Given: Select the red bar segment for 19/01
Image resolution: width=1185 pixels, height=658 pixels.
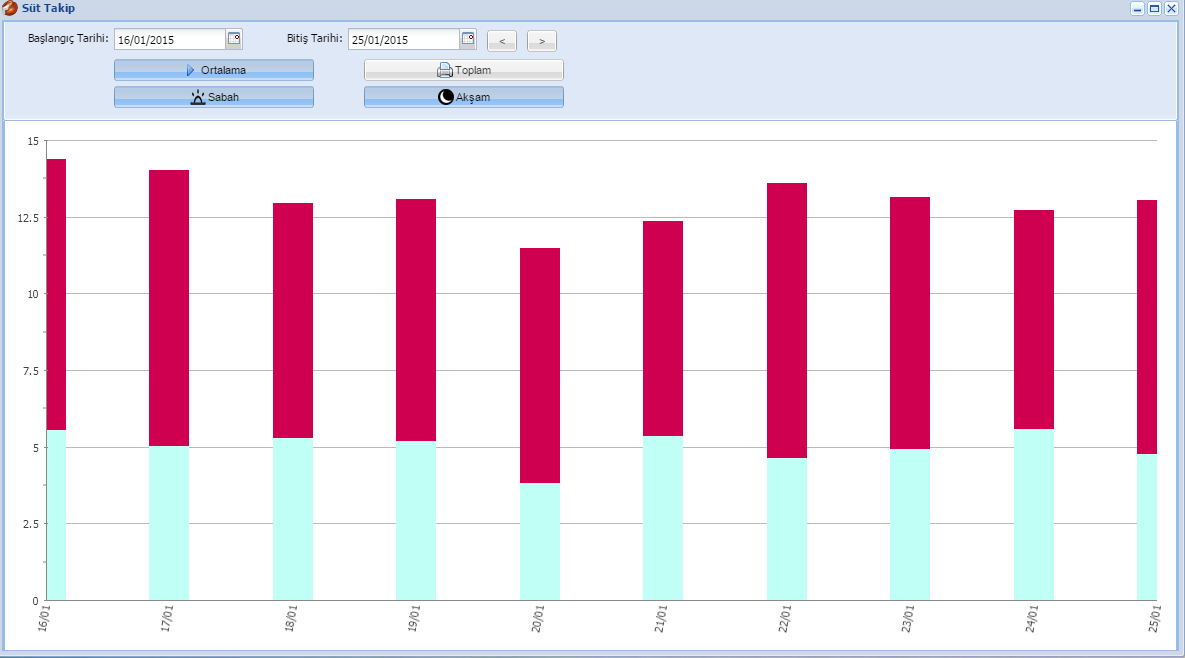Looking at the screenshot, I should 416,320.
